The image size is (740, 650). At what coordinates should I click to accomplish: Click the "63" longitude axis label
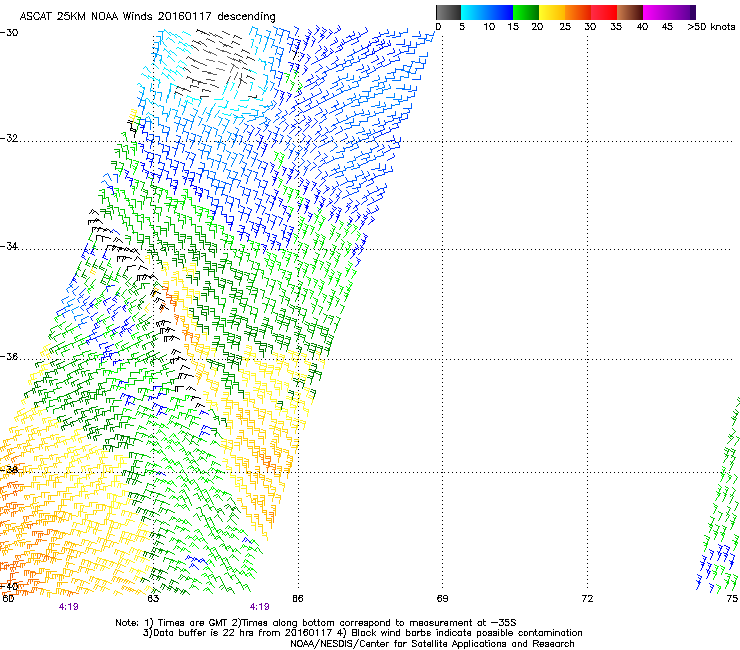tap(153, 599)
